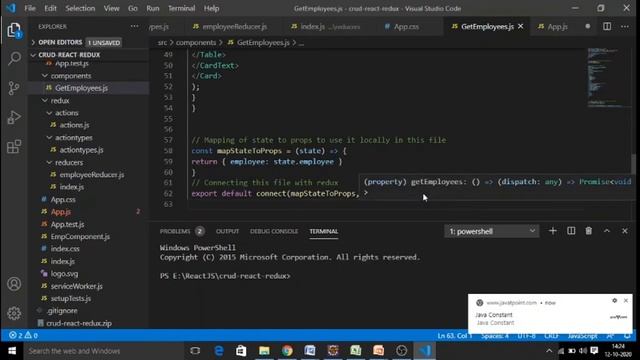The image size is (640, 360).
Task: Open notification settings gear in javatpoint popup
Action: tap(614, 300)
